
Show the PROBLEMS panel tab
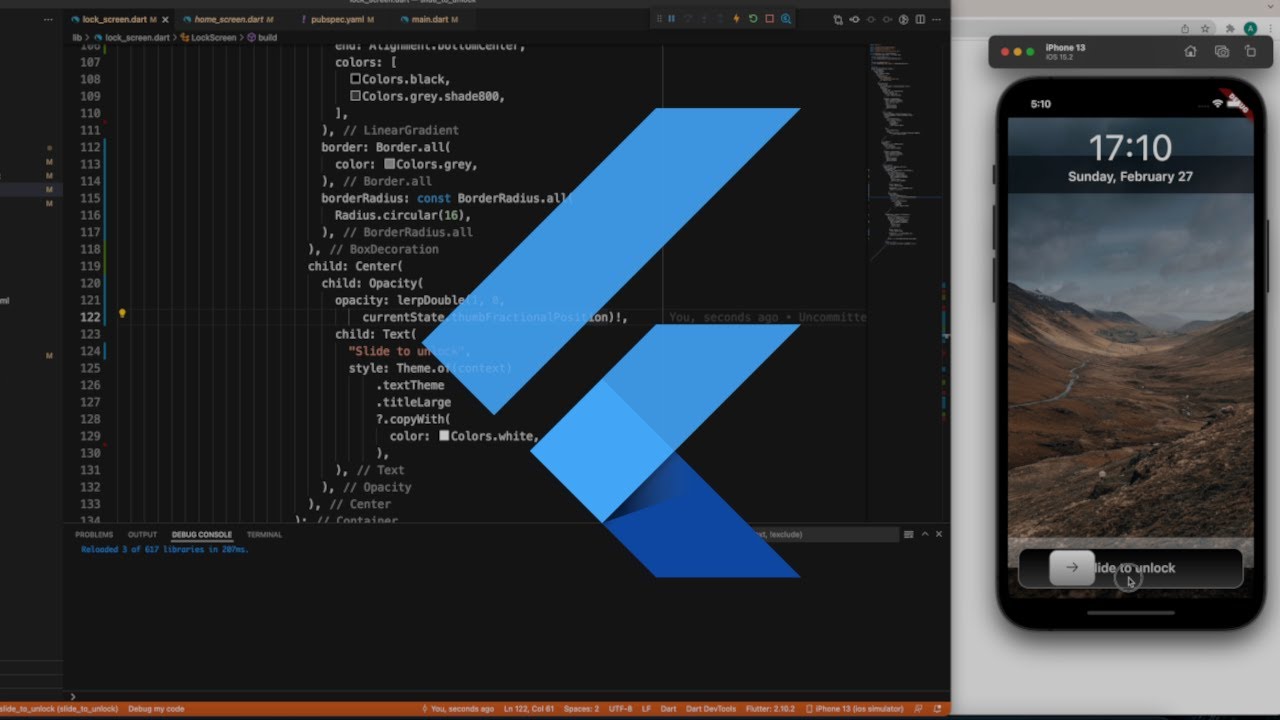[x=94, y=535]
